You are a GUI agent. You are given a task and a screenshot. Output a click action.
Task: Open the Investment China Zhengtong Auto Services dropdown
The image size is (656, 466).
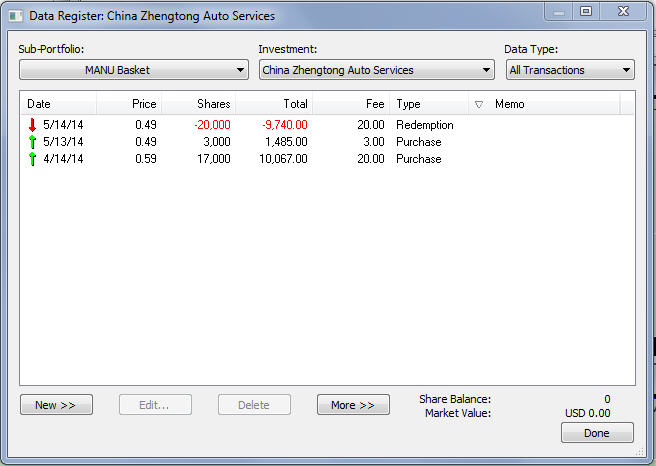(x=377, y=70)
